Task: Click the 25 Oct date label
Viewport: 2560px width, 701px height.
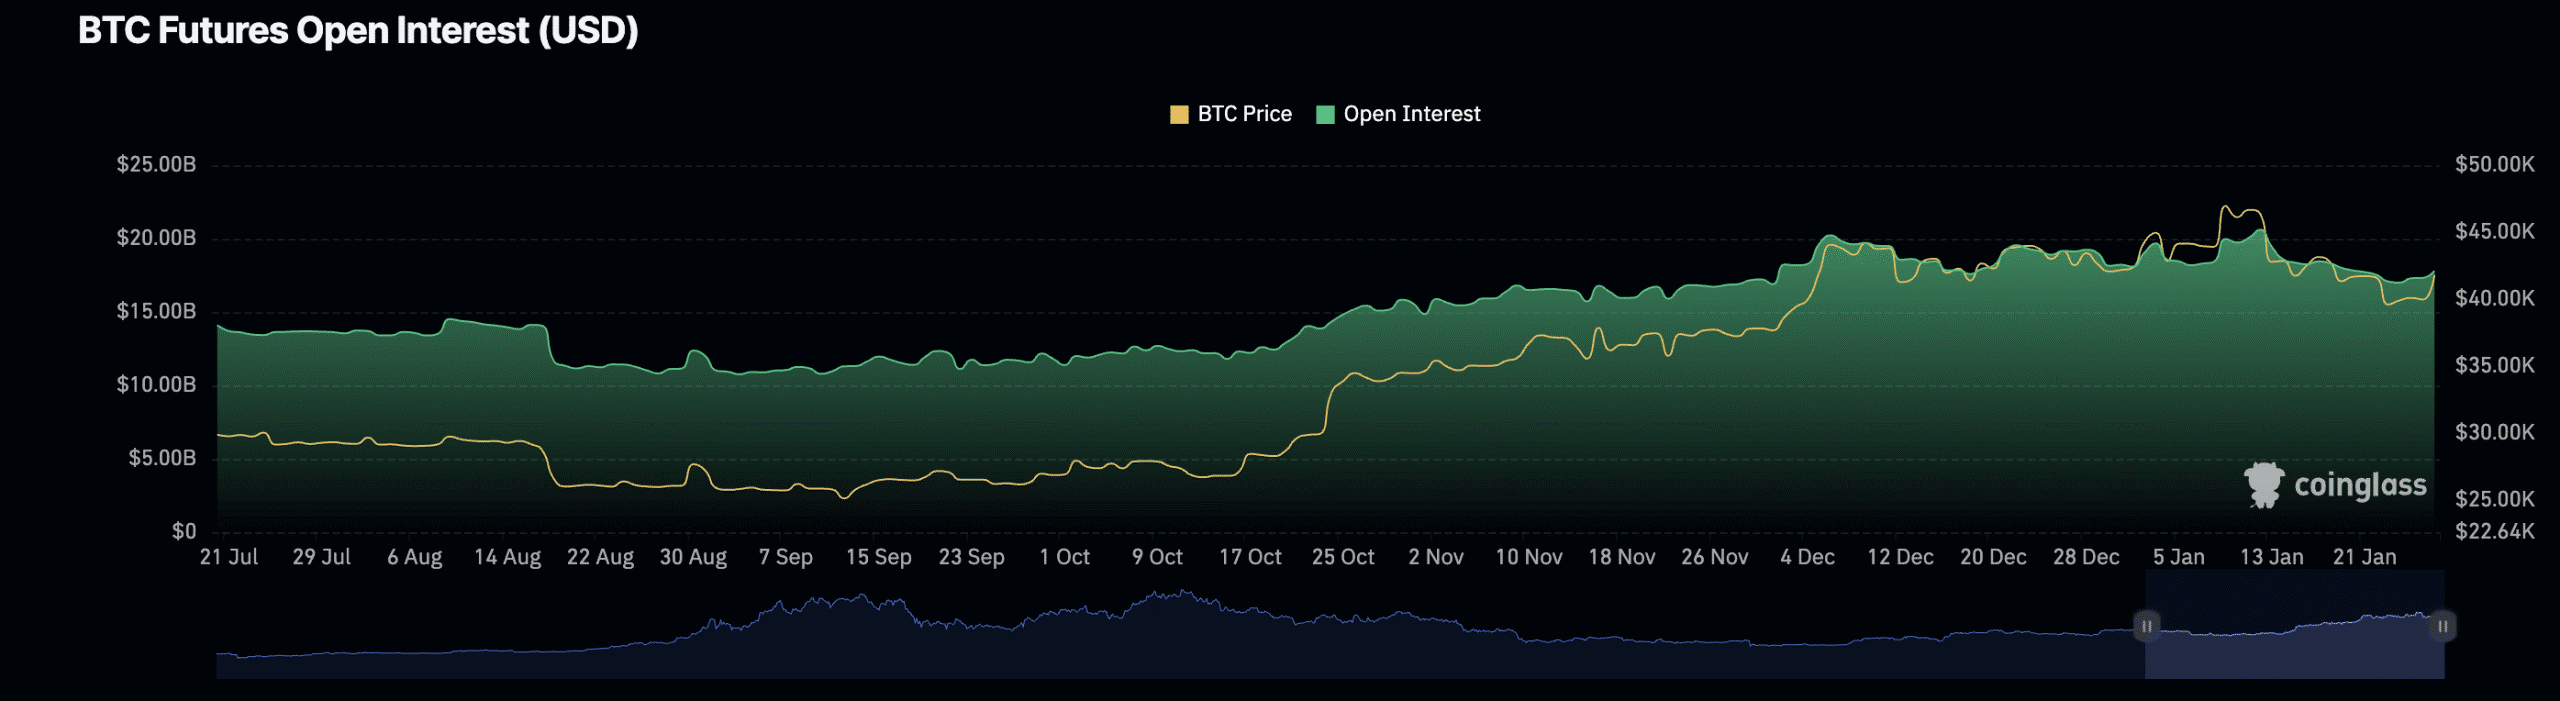Action: pyautogui.click(x=1343, y=557)
